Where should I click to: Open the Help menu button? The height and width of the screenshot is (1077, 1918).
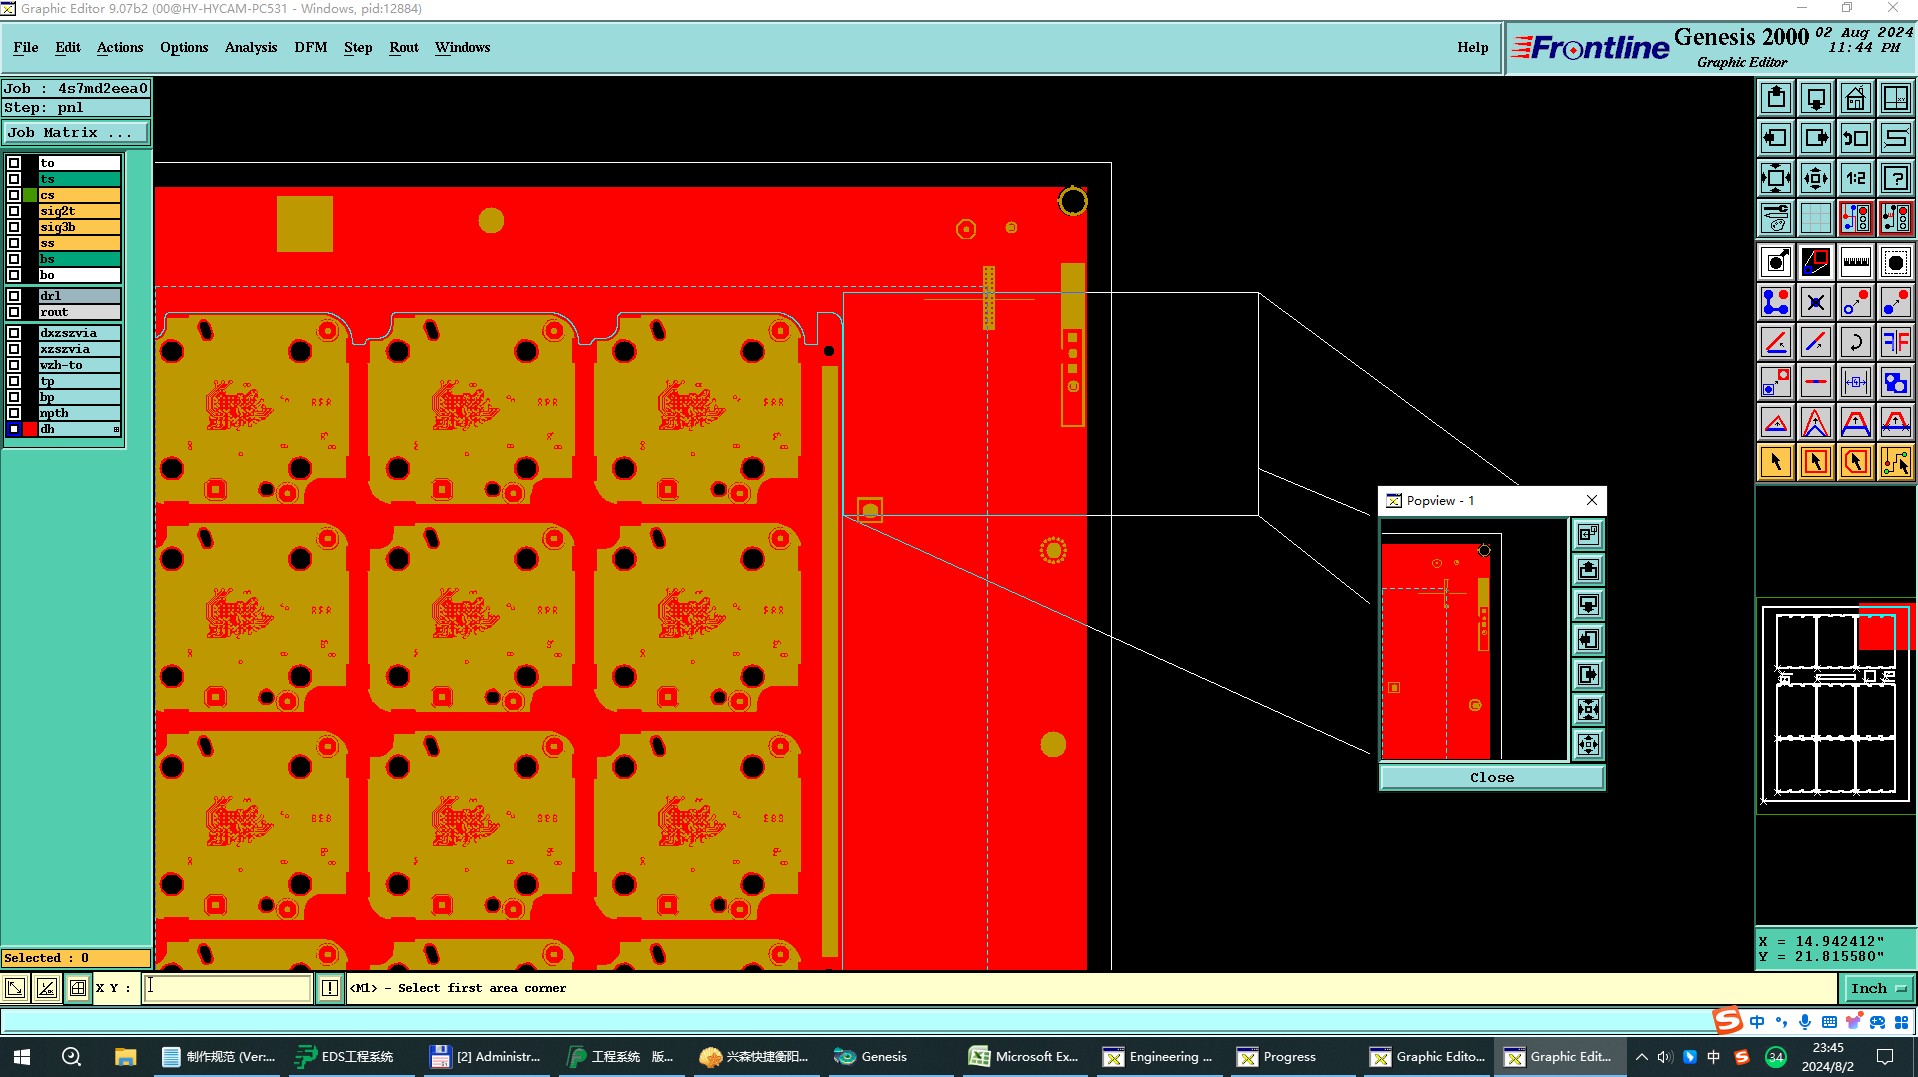point(1472,47)
